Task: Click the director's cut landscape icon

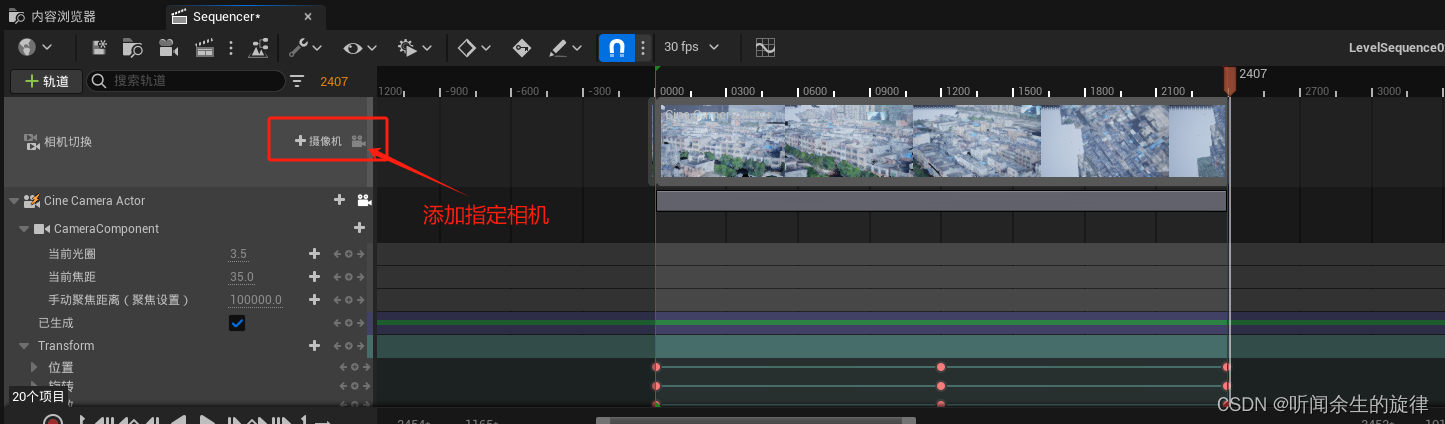Action: tap(259, 47)
